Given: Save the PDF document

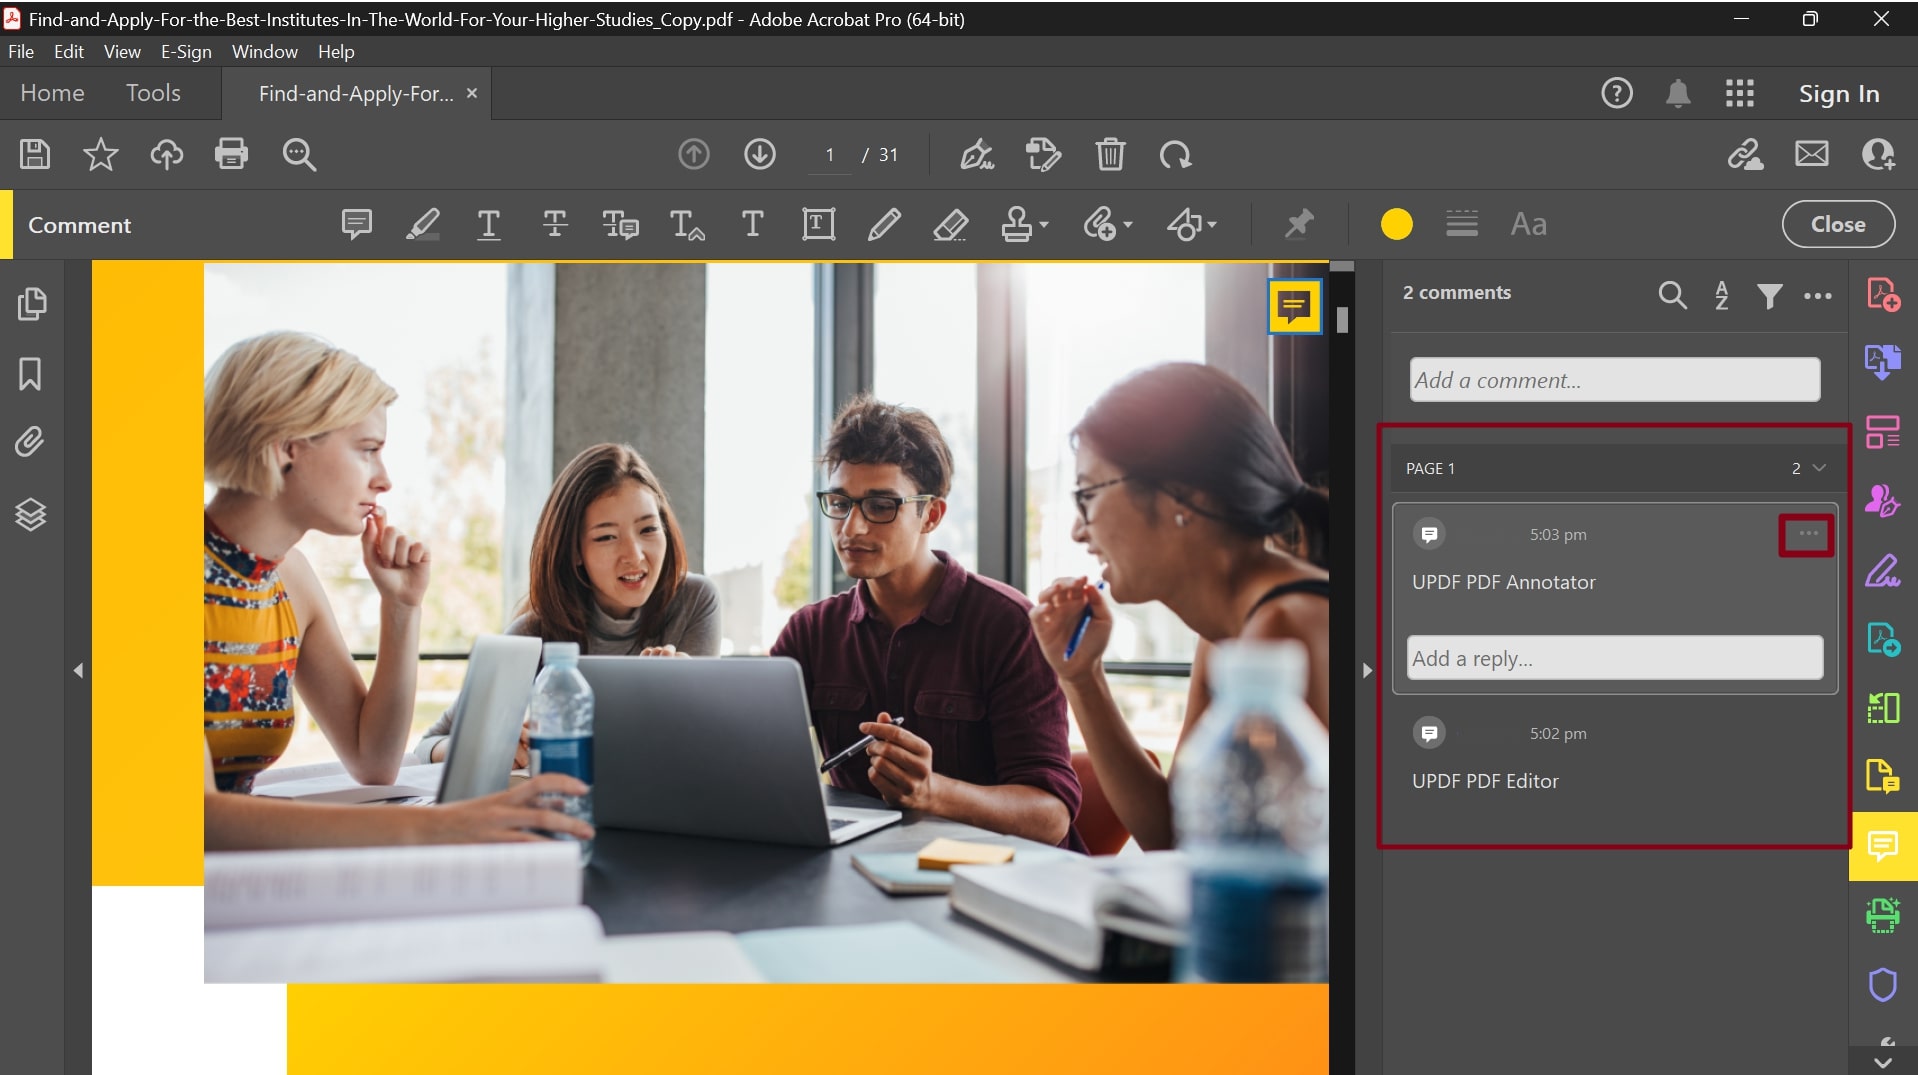Looking at the screenshot, I should coord(33,154).
